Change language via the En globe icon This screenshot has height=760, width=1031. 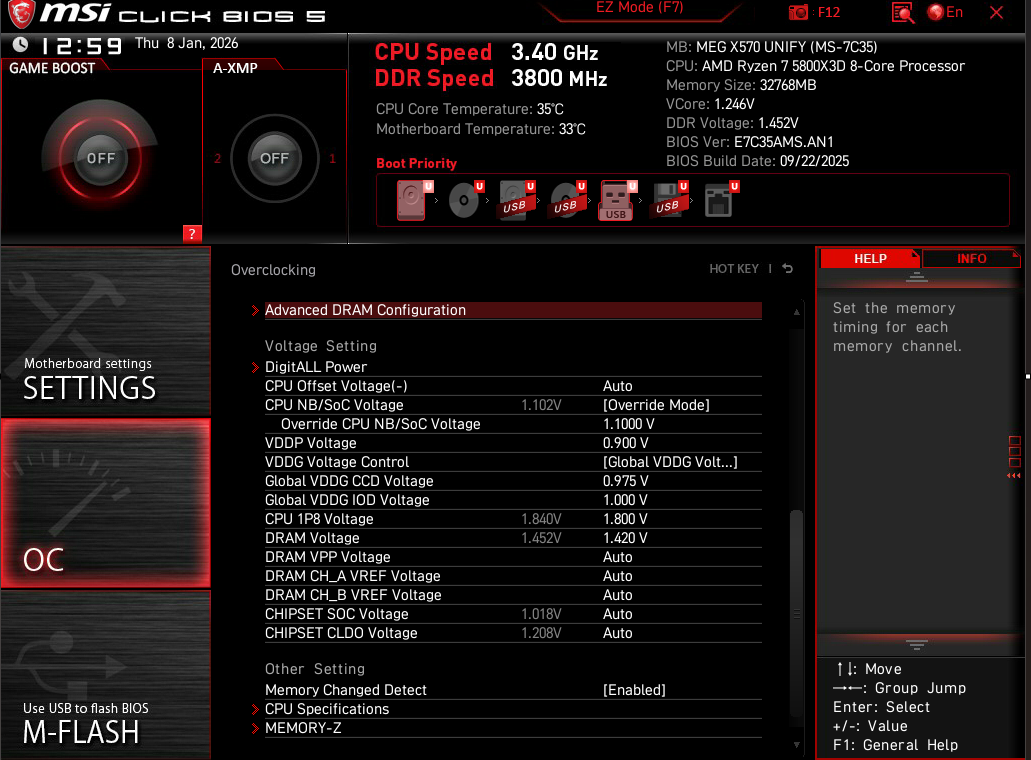[x=945, y=12]
